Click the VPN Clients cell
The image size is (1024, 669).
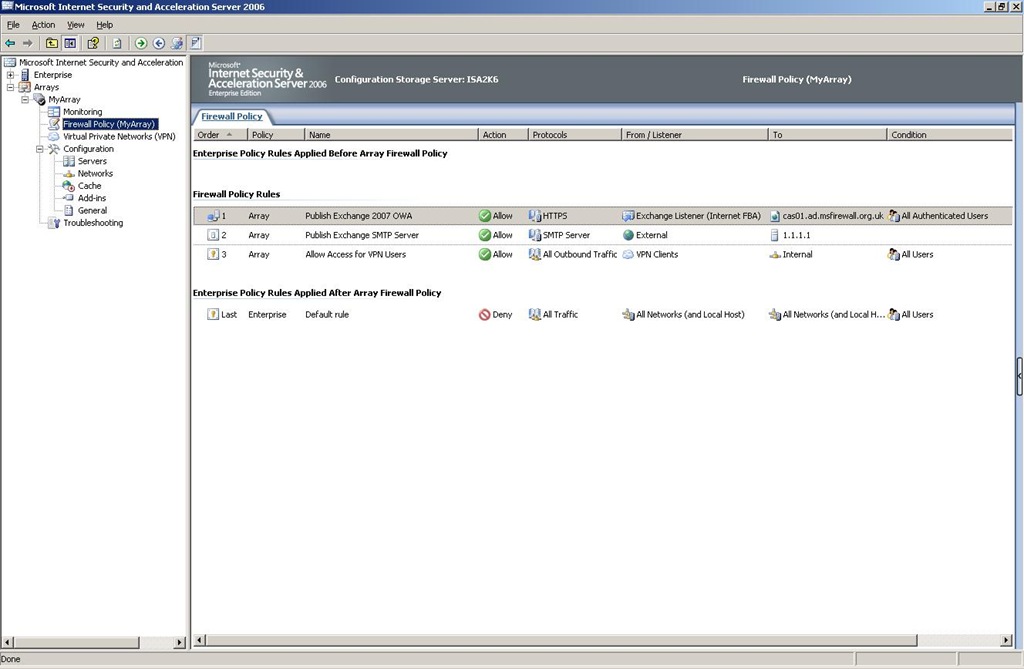(650, 255)
